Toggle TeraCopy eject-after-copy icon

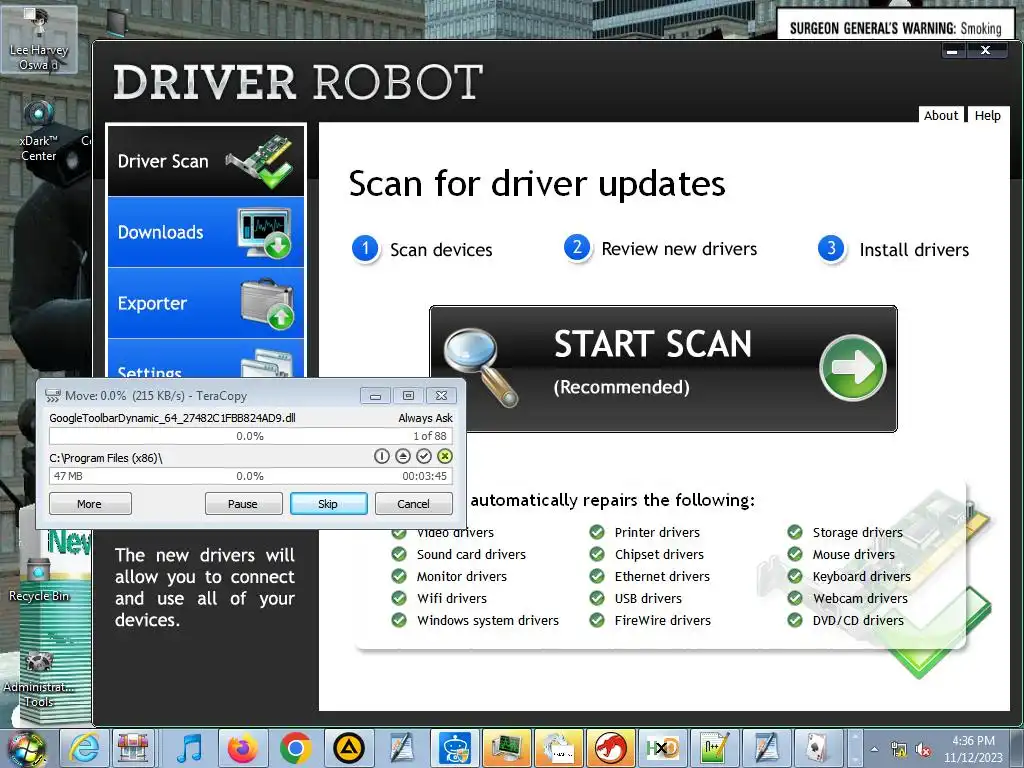click(x=403, y=456)
